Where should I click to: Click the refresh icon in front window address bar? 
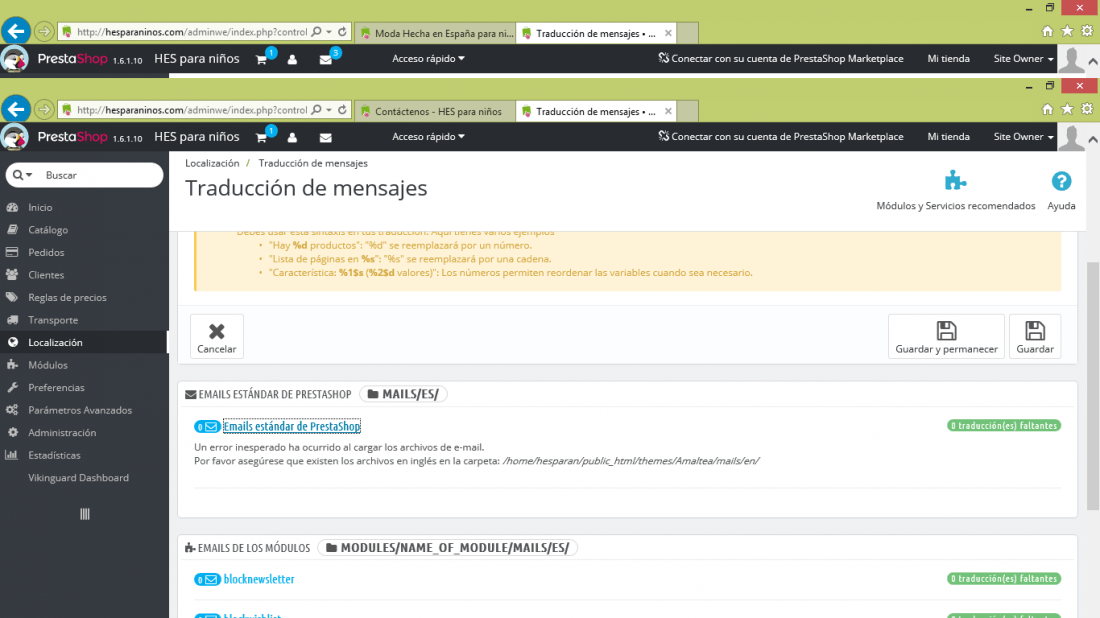coord(342,110)
